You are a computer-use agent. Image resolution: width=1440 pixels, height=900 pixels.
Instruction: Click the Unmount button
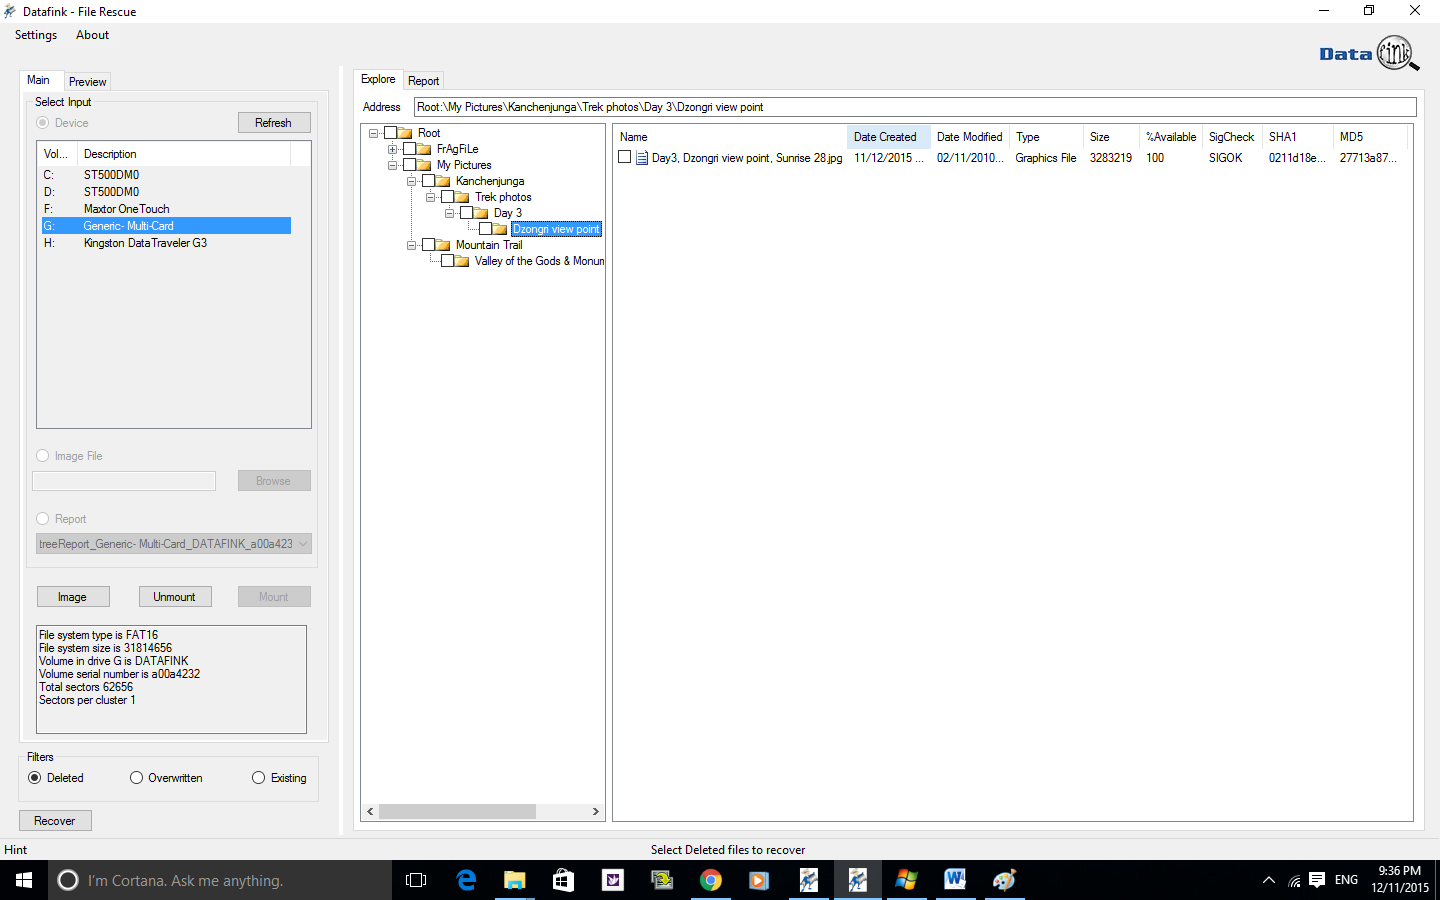click(174, 597)
